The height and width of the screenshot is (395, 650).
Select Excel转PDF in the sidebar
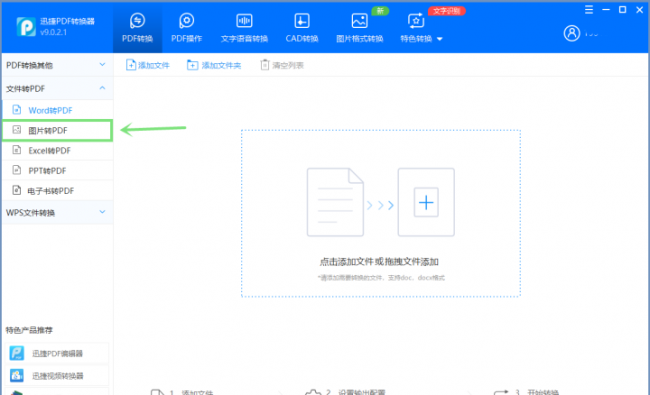coord(57,150)
